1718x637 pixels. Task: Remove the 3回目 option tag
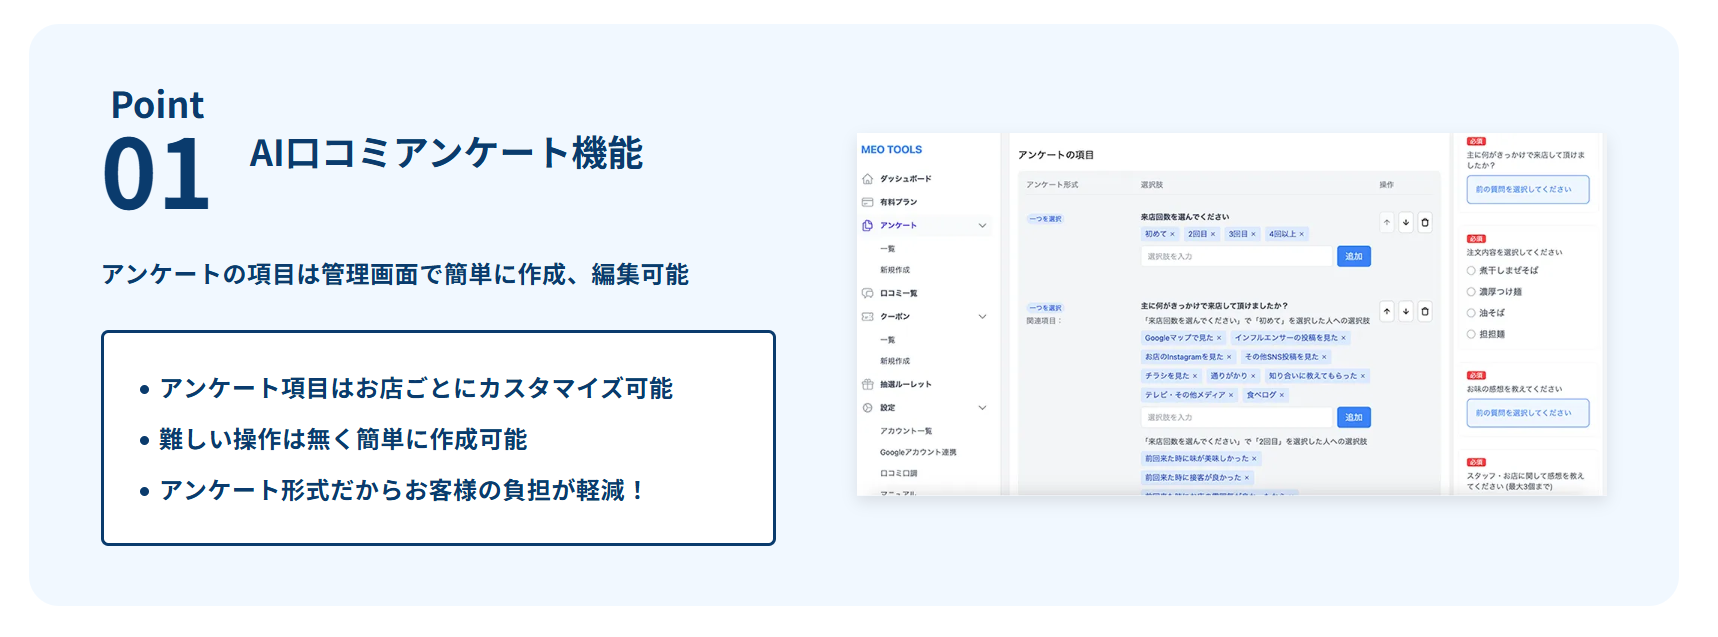point(1253,234)
